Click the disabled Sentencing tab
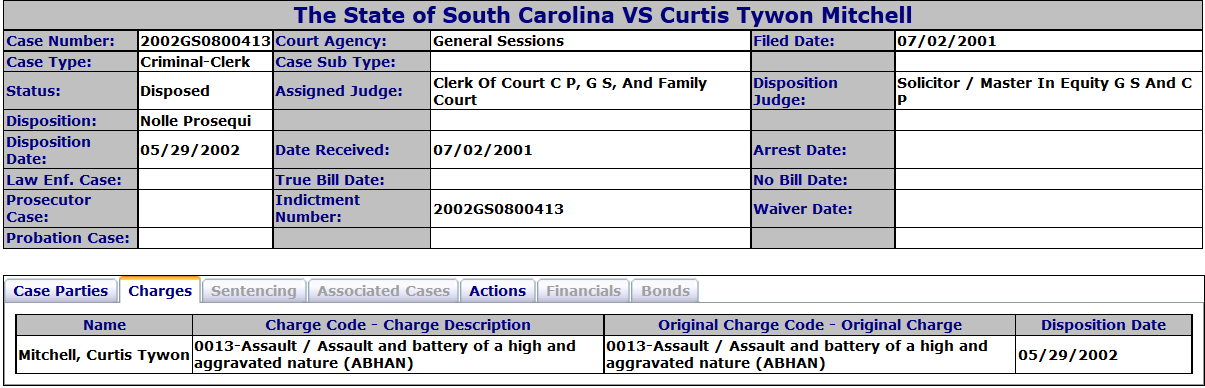The height and width of the screenshot is (388, 1205). click(255, 291)
